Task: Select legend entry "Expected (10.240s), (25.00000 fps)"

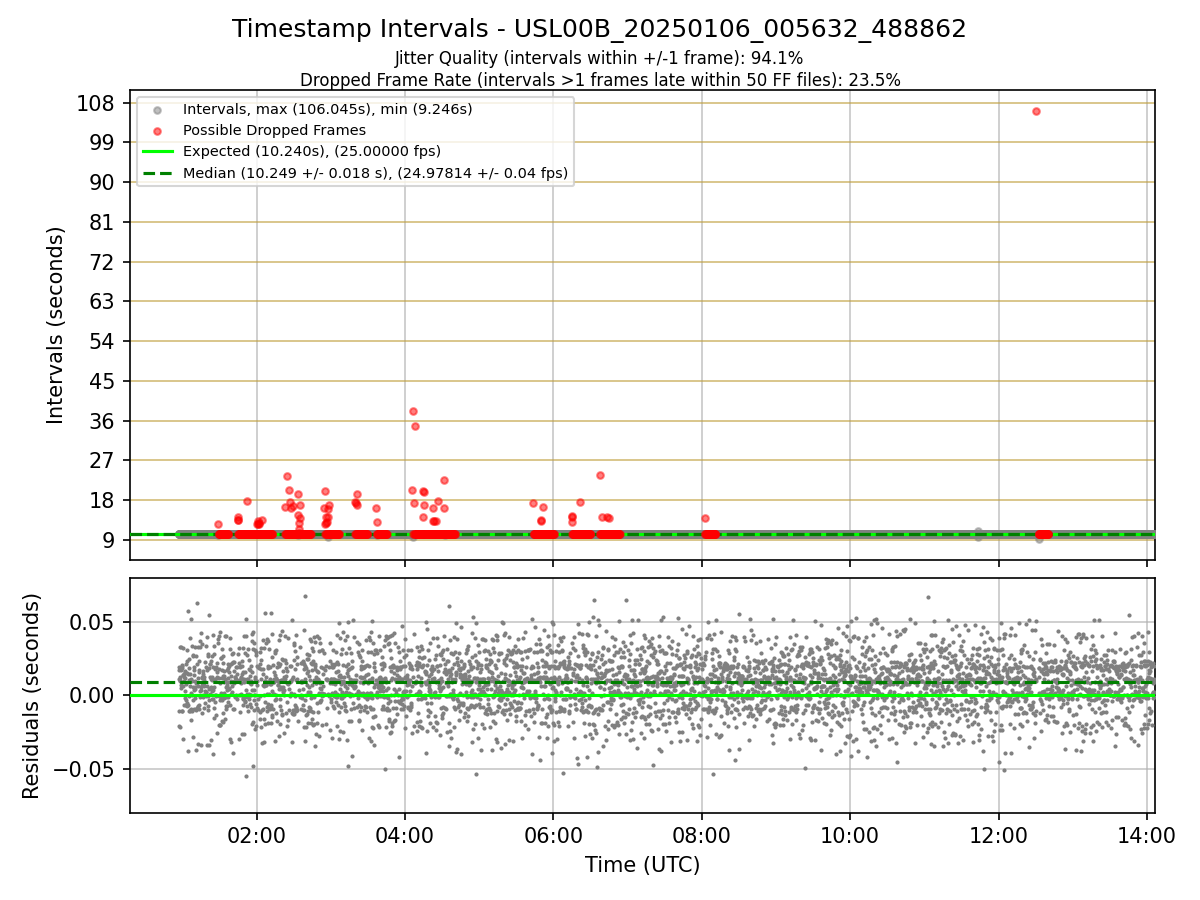Action: (x=312, y=152)
